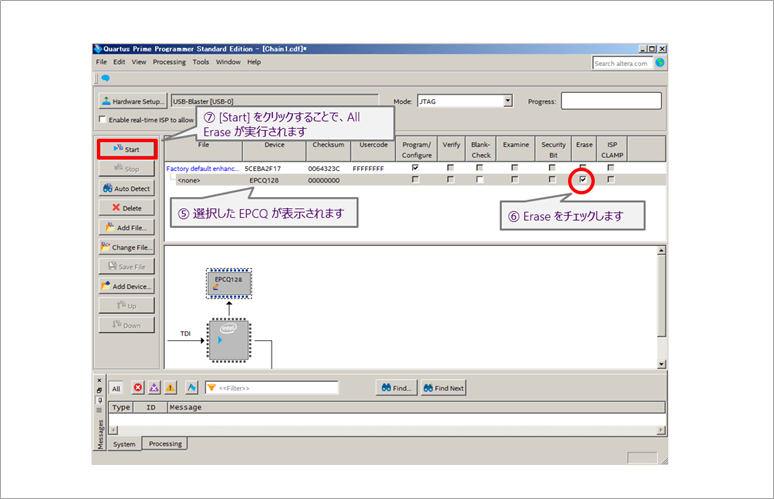This screenshot has width=774, height=499.
Task: Open the Window menu
Action: pyautogui.click(x=228, y=62)
